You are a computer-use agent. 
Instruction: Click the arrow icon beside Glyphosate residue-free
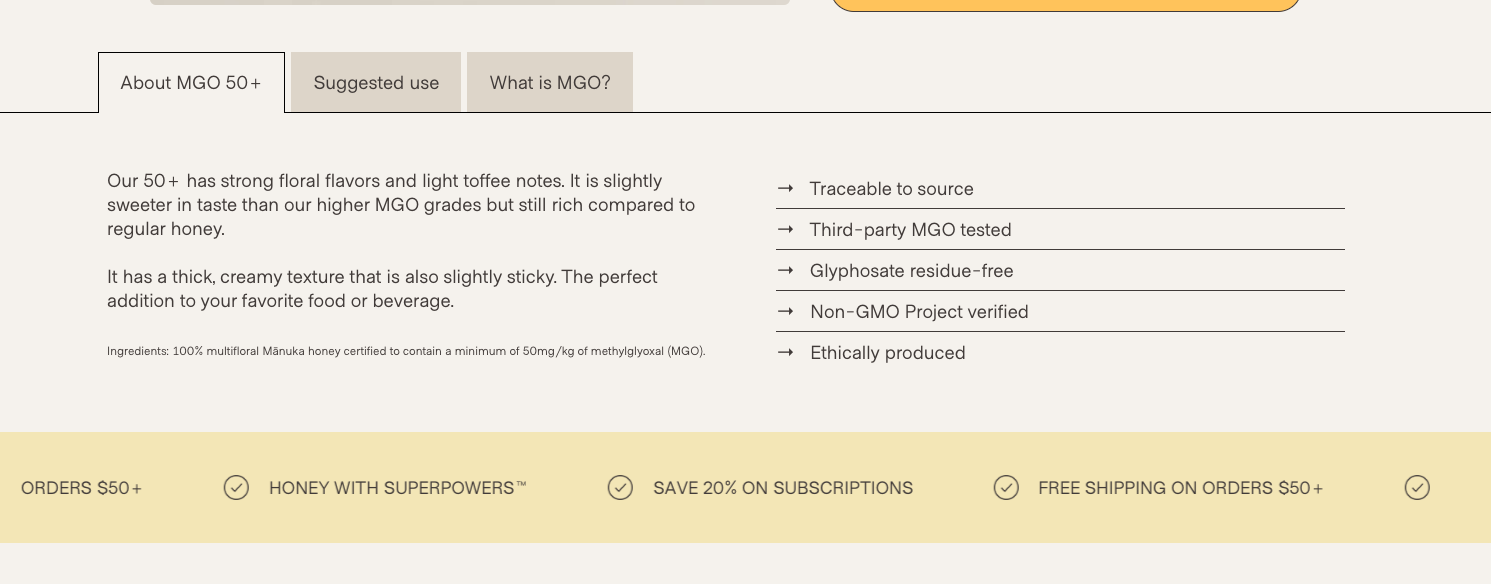pos(786,270)
